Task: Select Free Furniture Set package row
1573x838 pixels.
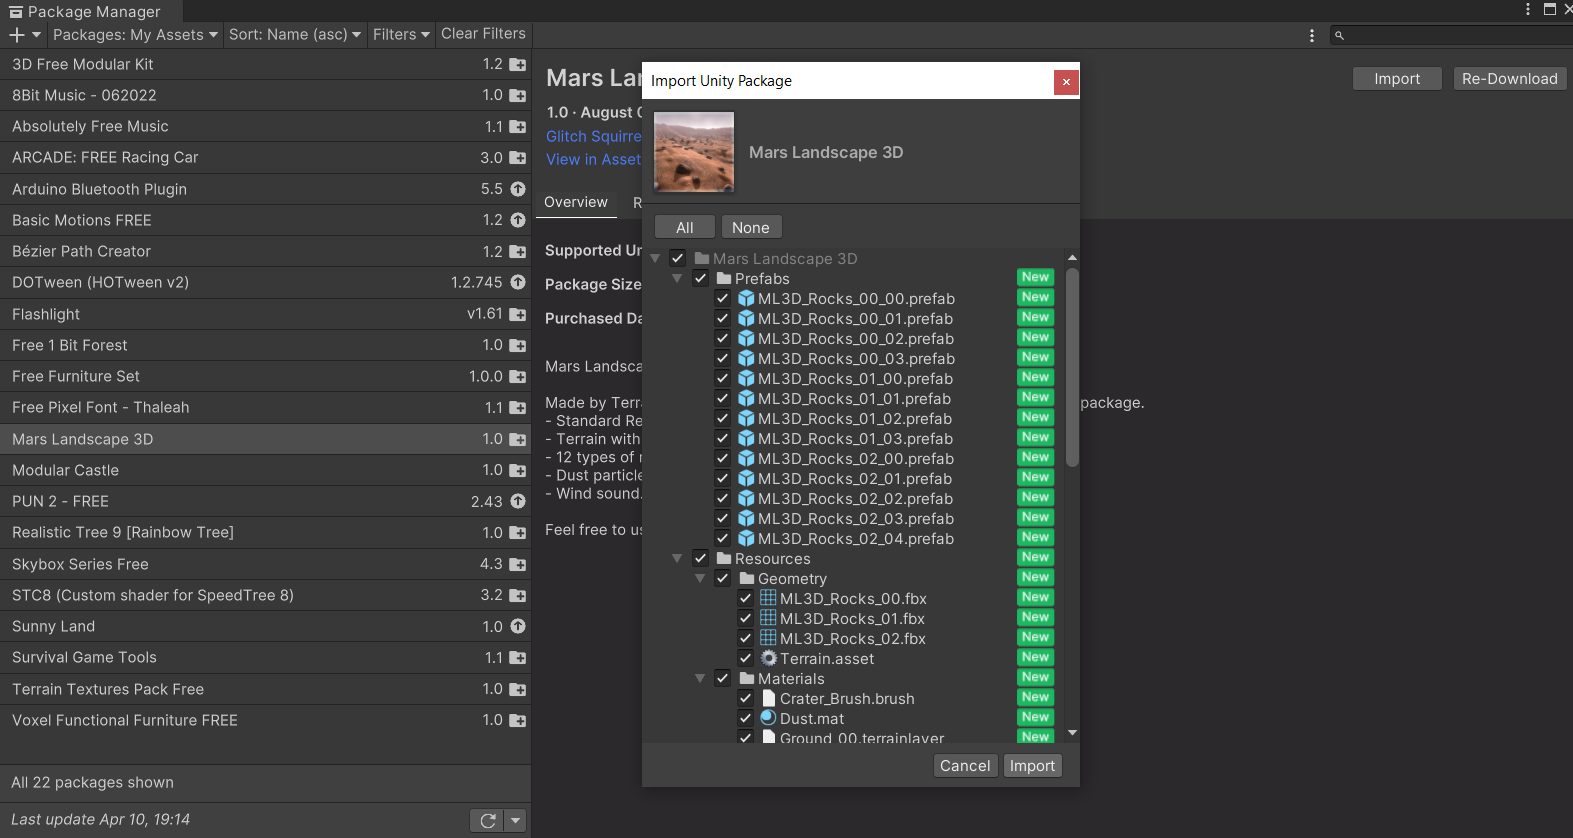Action: coord(265,376)
